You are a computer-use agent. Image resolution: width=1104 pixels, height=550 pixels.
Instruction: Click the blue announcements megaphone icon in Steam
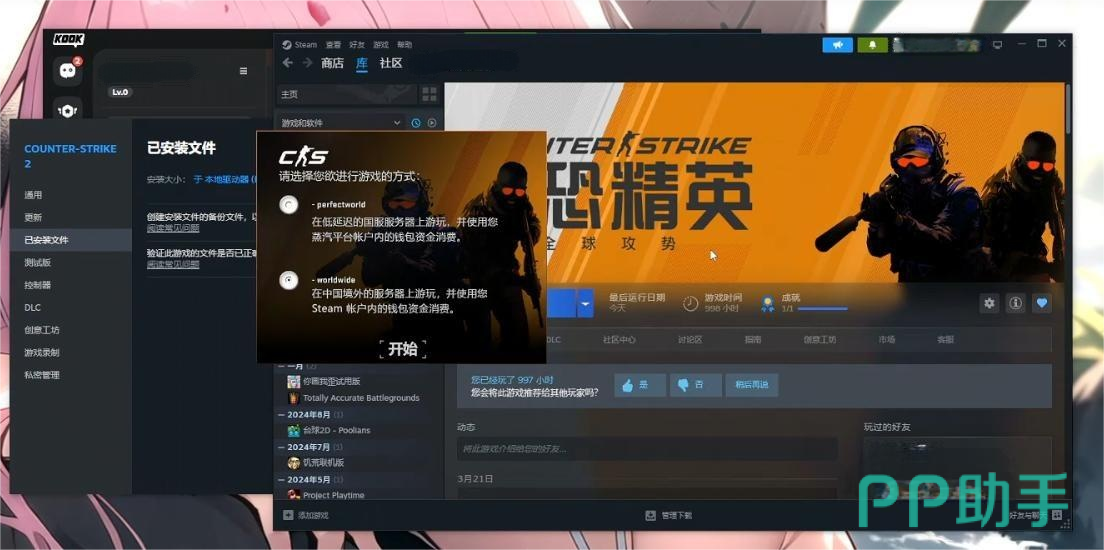pos(837,44)
